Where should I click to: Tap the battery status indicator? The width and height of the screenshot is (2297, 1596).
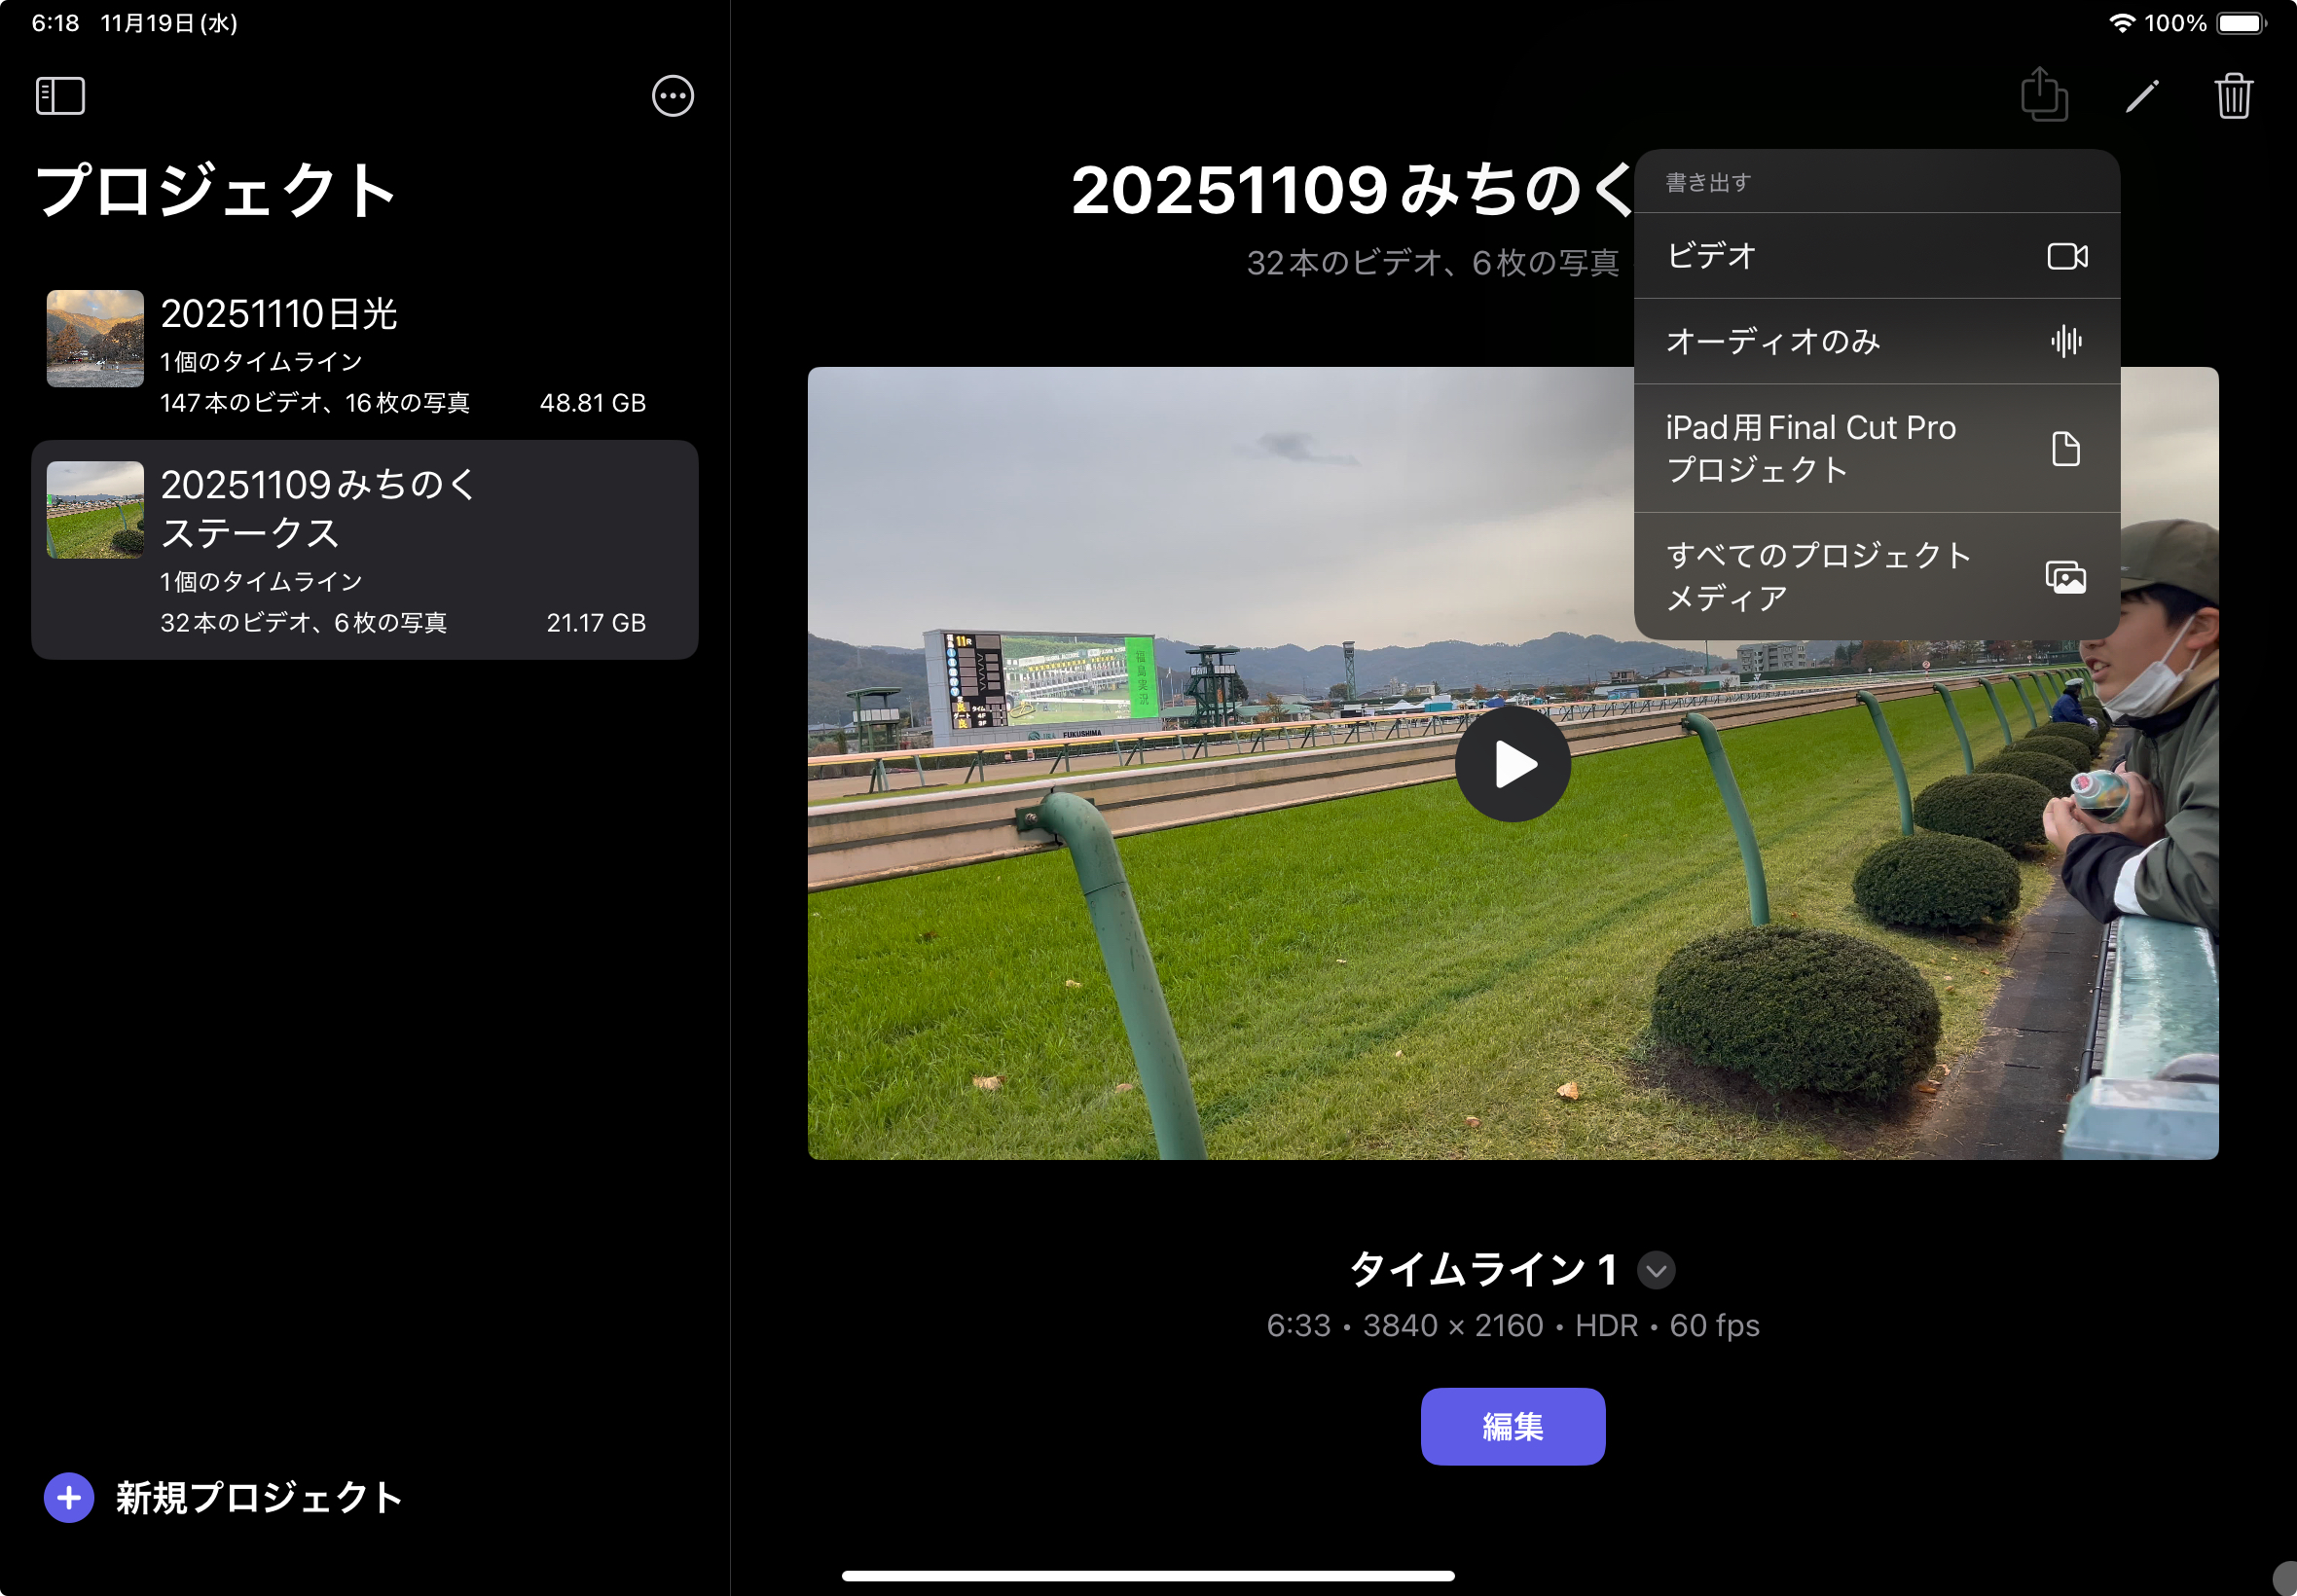2240,23
